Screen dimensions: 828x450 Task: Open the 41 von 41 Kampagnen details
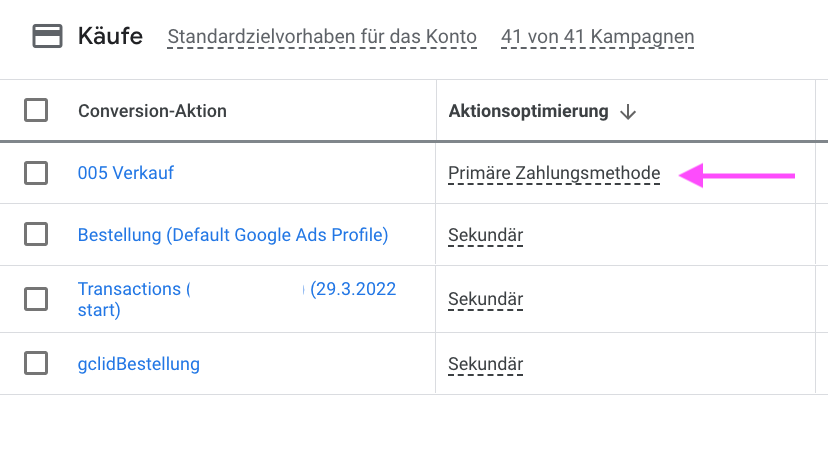598,36
